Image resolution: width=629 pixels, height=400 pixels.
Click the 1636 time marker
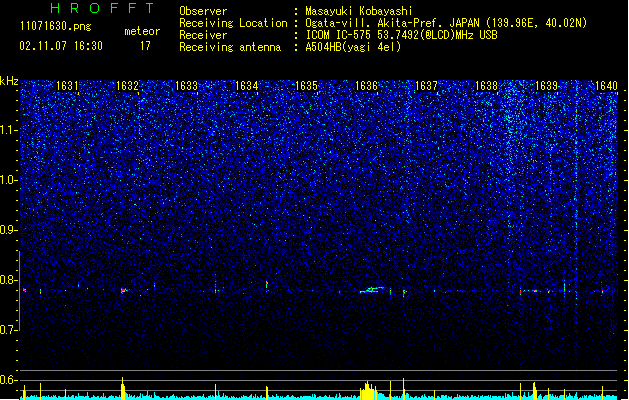(367, 86)
